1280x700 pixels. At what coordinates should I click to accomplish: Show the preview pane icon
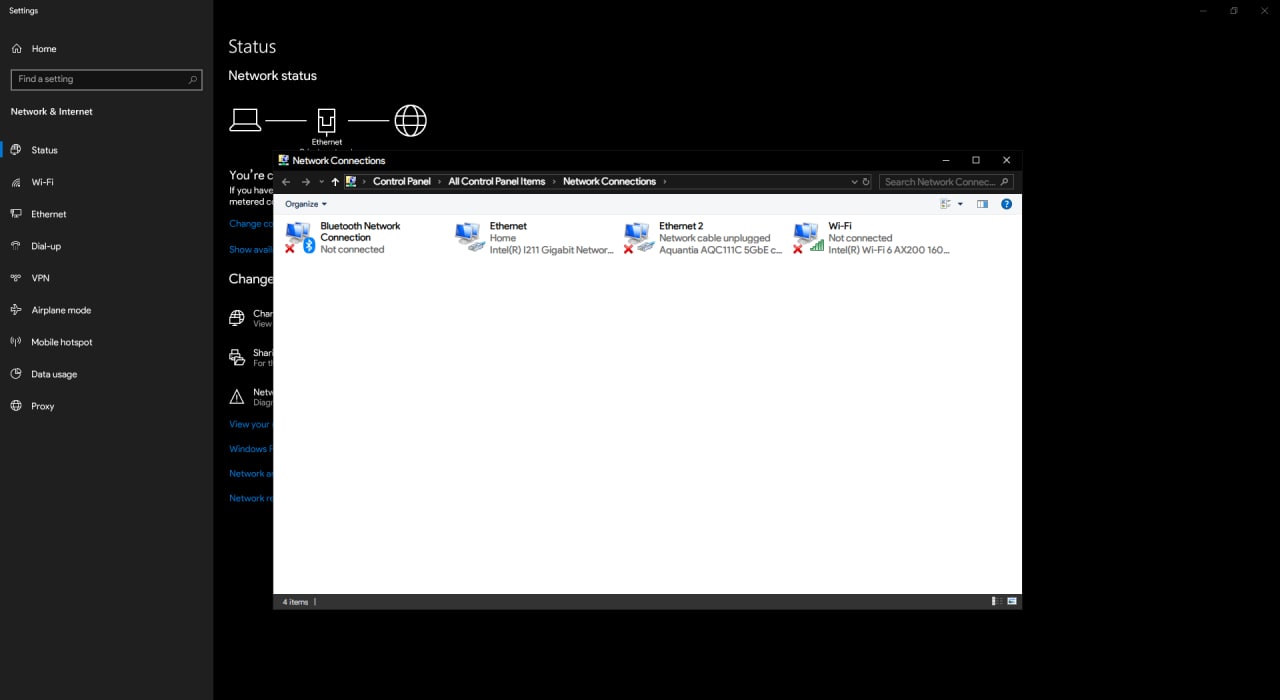point(982,204)
